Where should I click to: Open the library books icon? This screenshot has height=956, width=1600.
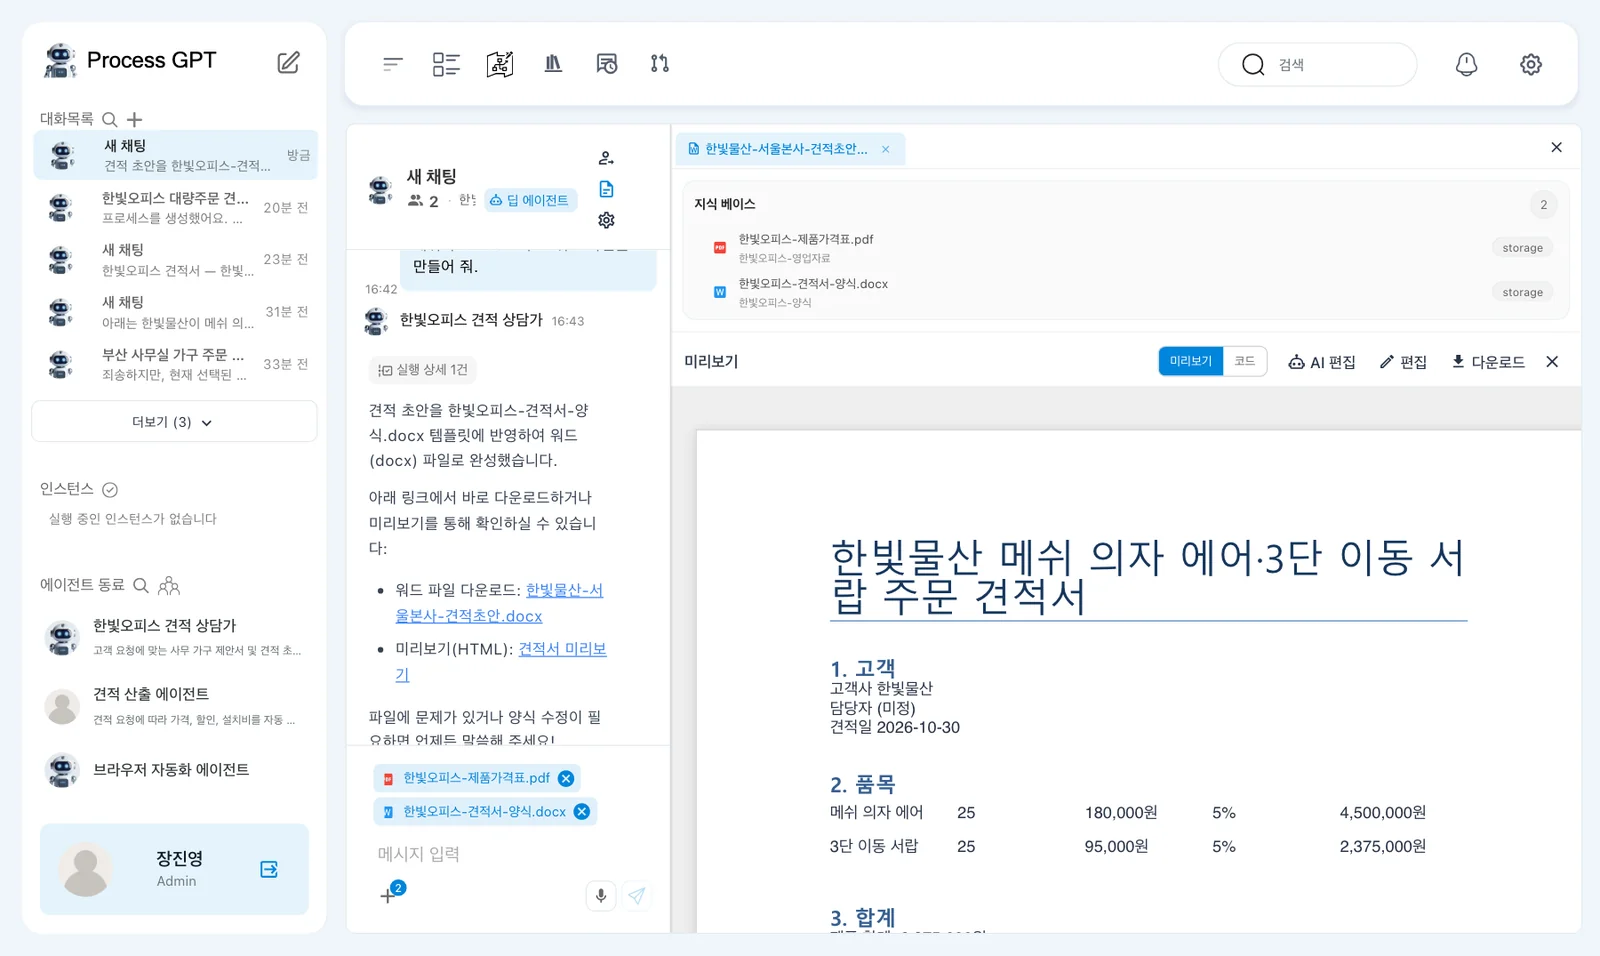click(553, 64)
